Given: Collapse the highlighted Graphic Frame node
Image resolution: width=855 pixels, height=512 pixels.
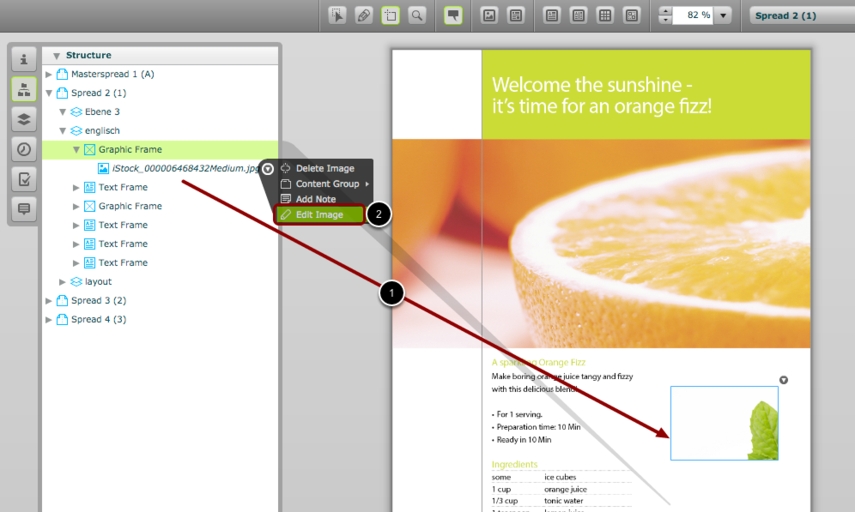Looking at the screenshot, I should pyautogui.click(x=76, y=149).
